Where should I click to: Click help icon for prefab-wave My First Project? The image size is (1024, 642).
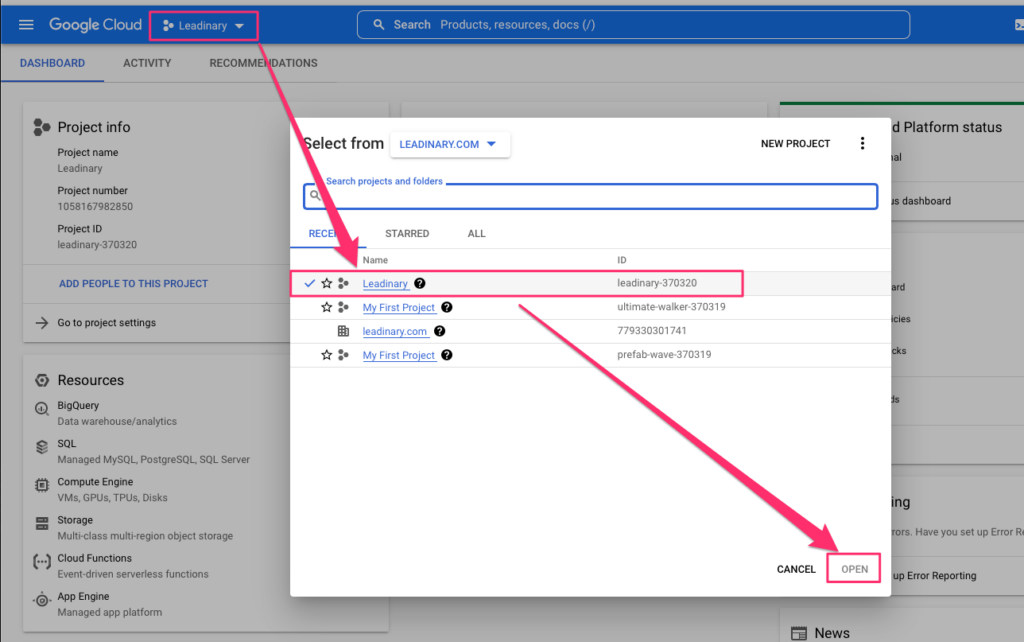point(447,355)
